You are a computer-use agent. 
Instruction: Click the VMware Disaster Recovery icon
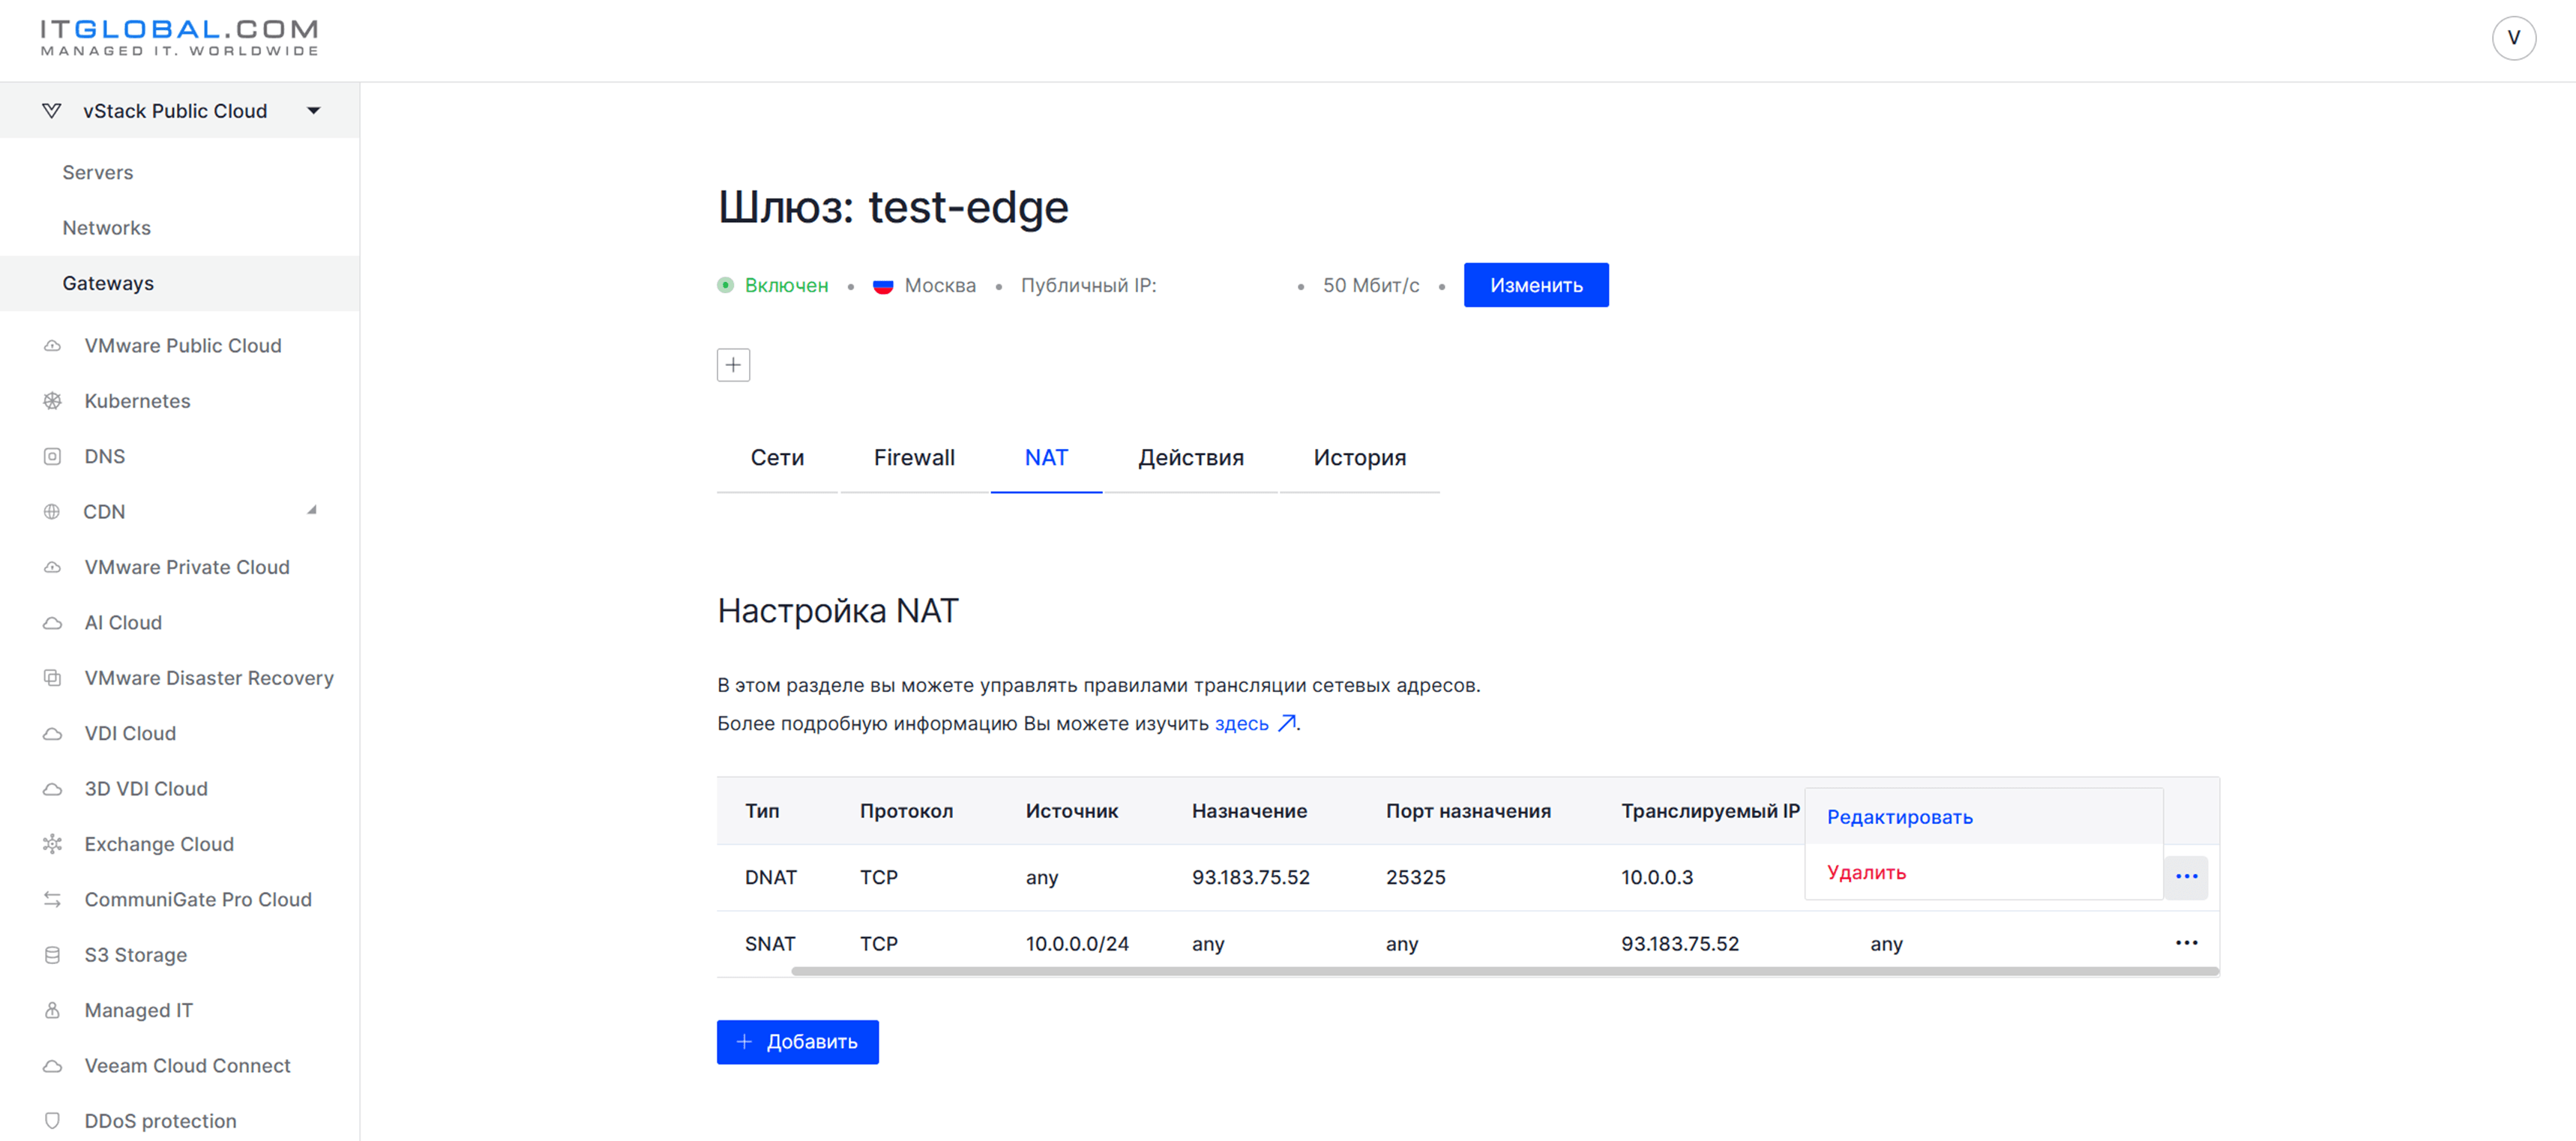[x=52, y=678]
